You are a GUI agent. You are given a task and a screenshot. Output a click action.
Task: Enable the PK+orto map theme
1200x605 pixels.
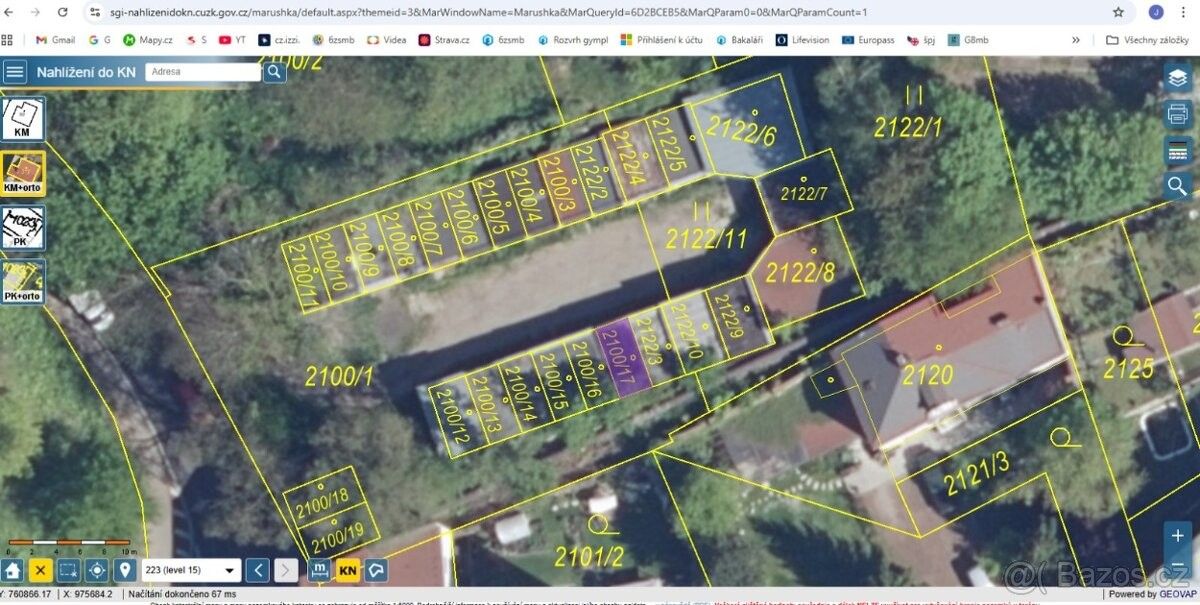[x=23, y=282]
